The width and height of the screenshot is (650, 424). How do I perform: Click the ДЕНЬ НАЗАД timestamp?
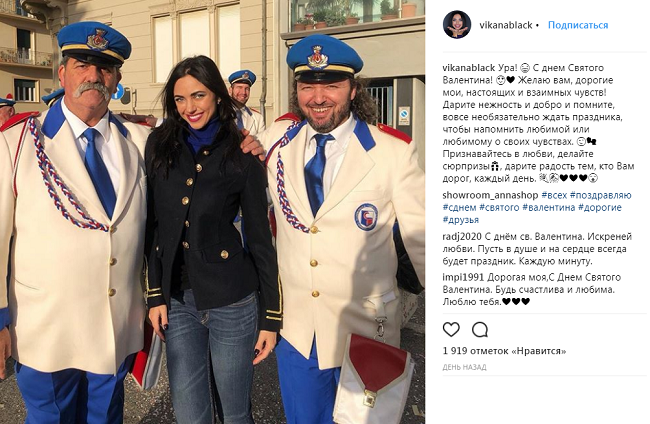click(464, 367)
